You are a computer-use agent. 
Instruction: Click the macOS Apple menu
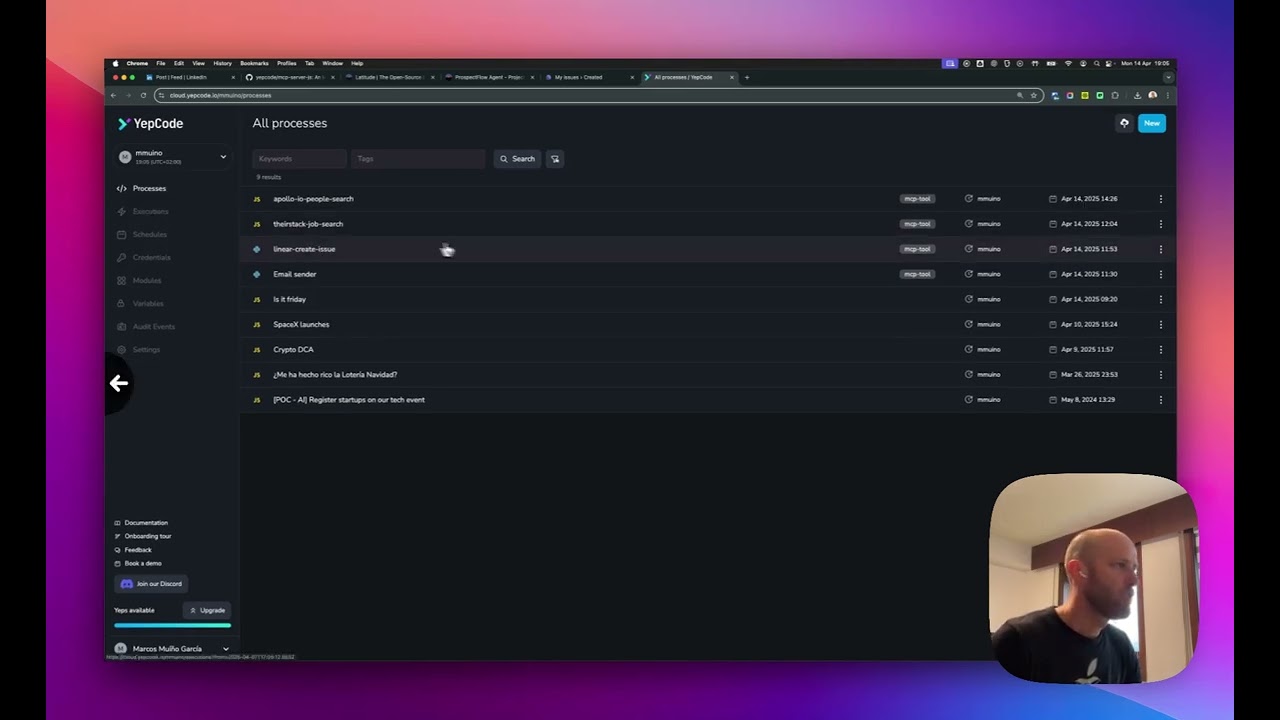[x=115, y=63]
